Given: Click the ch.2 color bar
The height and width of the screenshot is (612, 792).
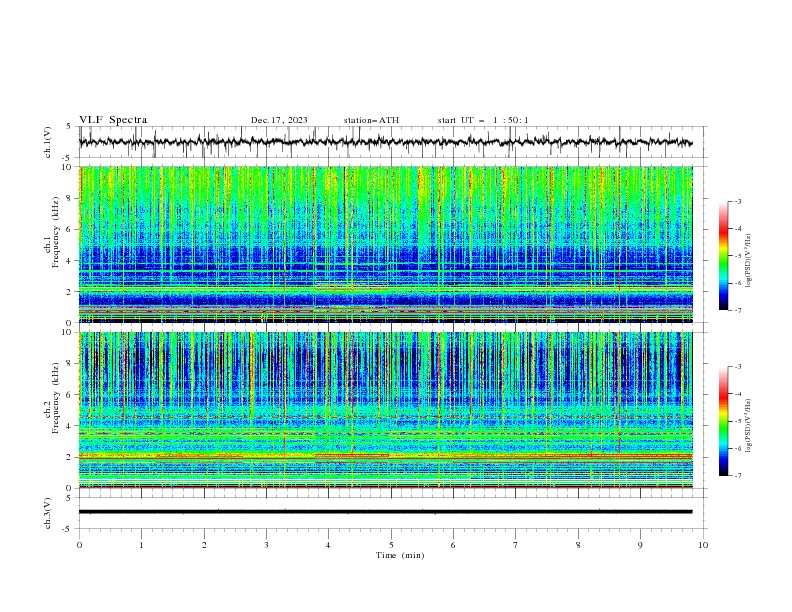Looking at the screenshot, I should pyautogui.click(x=723, y=421).
